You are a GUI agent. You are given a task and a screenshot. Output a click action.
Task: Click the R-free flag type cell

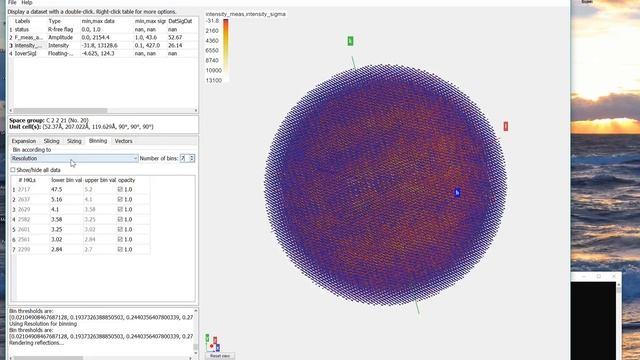pyautogui.click(x=60, y=29)
